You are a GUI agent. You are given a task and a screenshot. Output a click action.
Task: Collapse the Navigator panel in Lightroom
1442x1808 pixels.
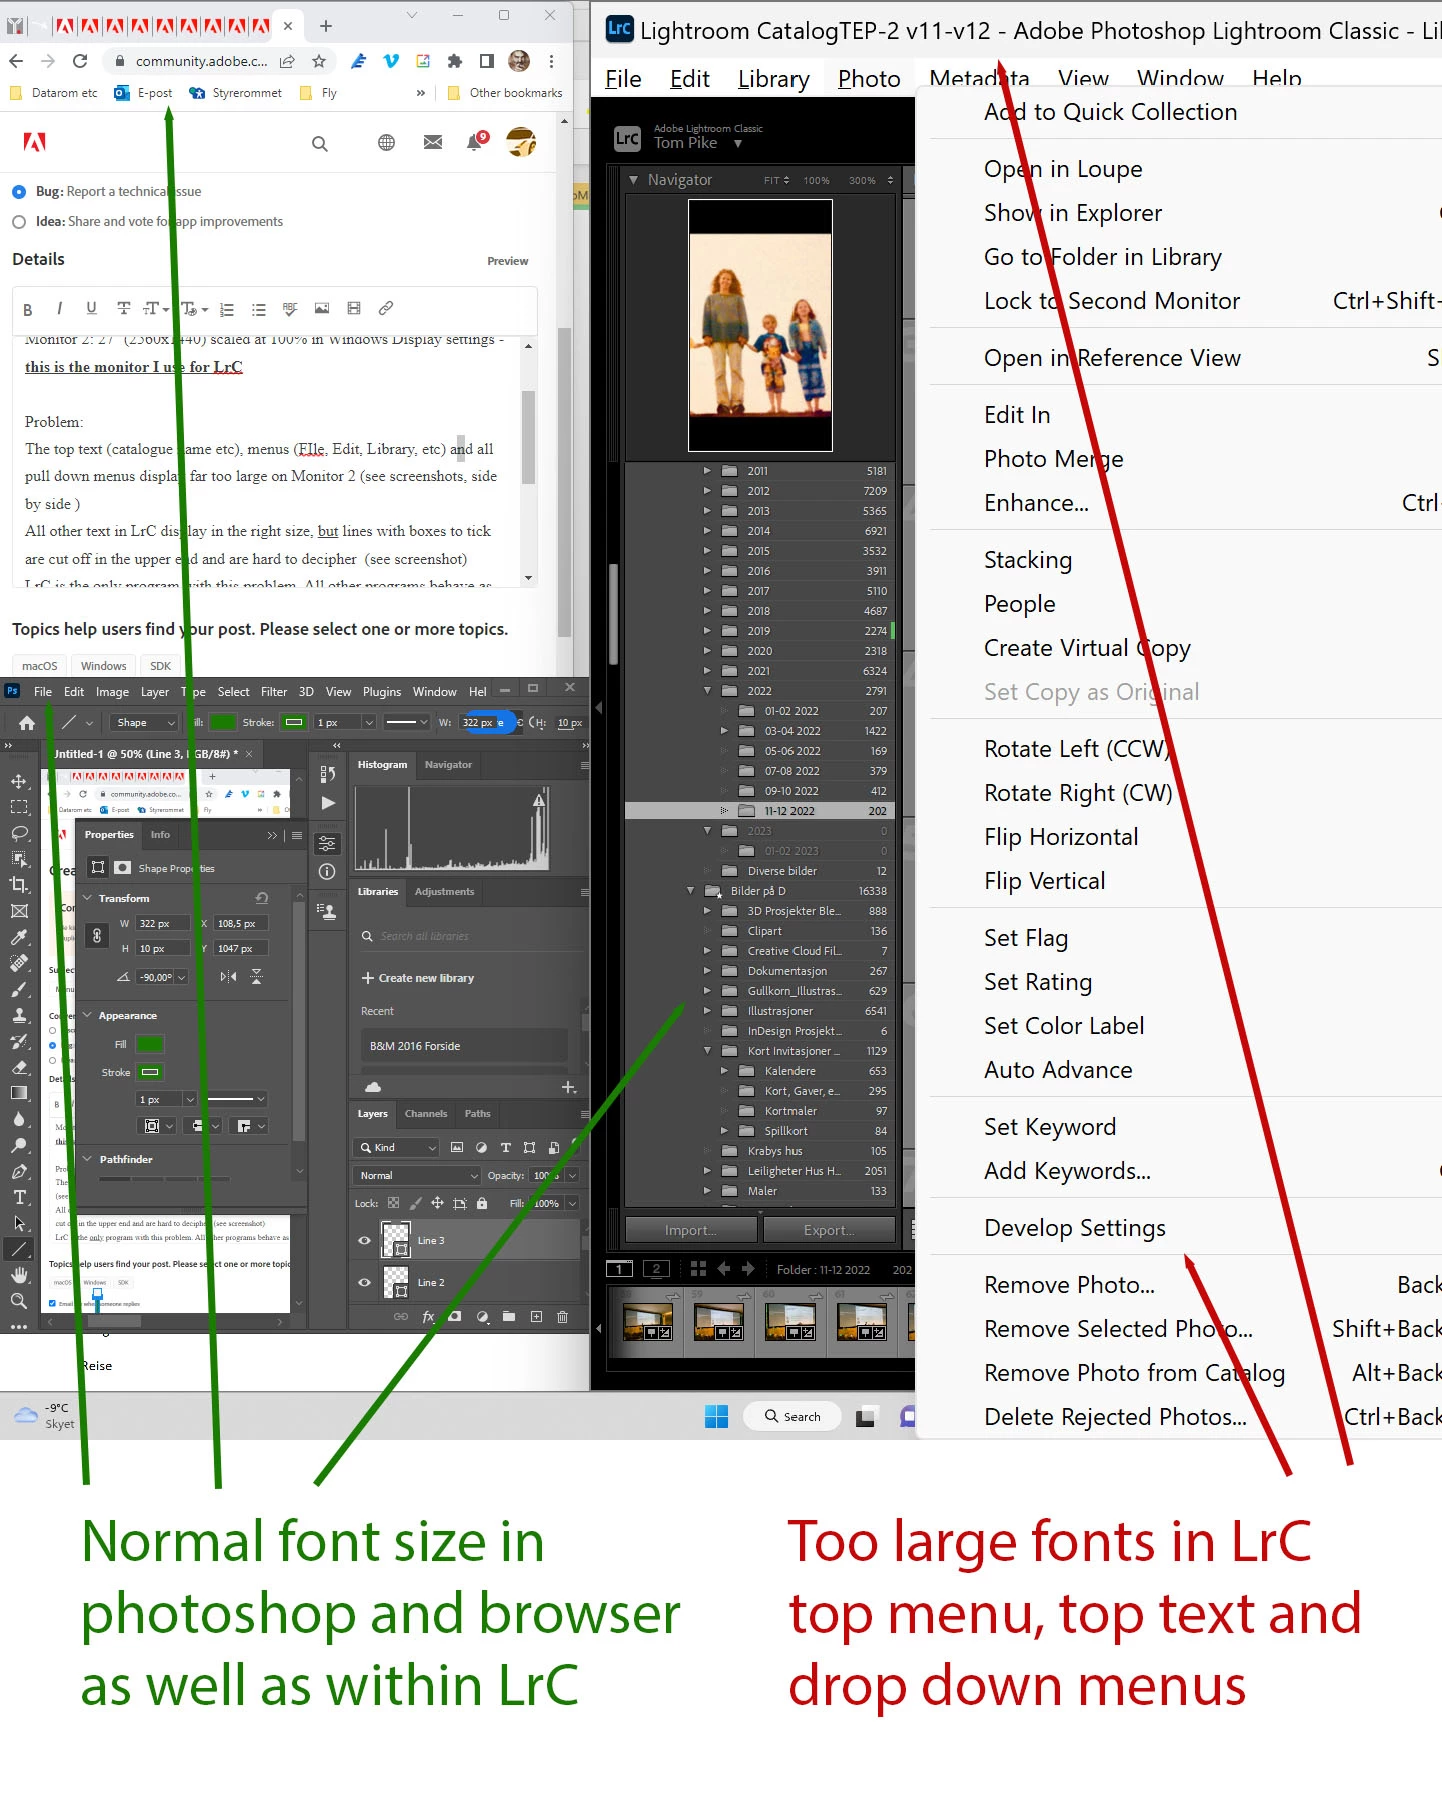pyautogui.click(x=633, y=180)
